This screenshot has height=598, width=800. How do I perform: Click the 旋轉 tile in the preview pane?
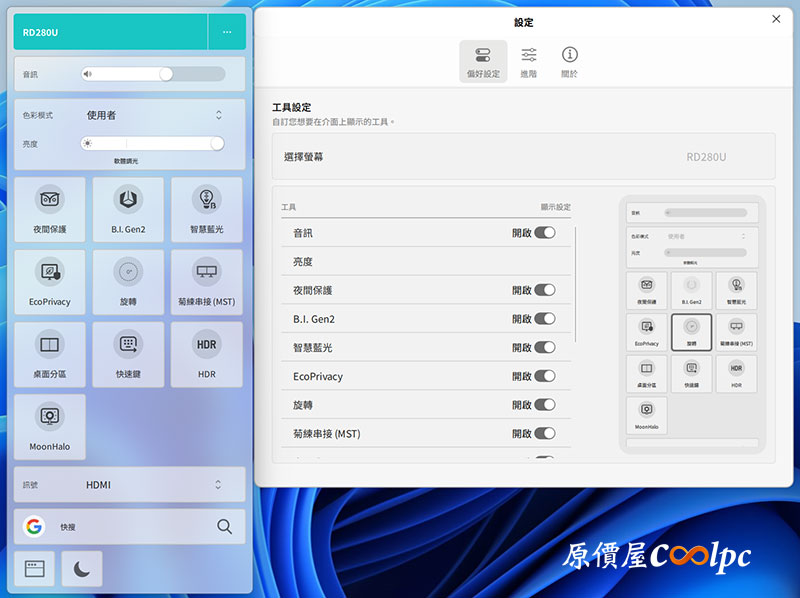click(x=691, y=332)
